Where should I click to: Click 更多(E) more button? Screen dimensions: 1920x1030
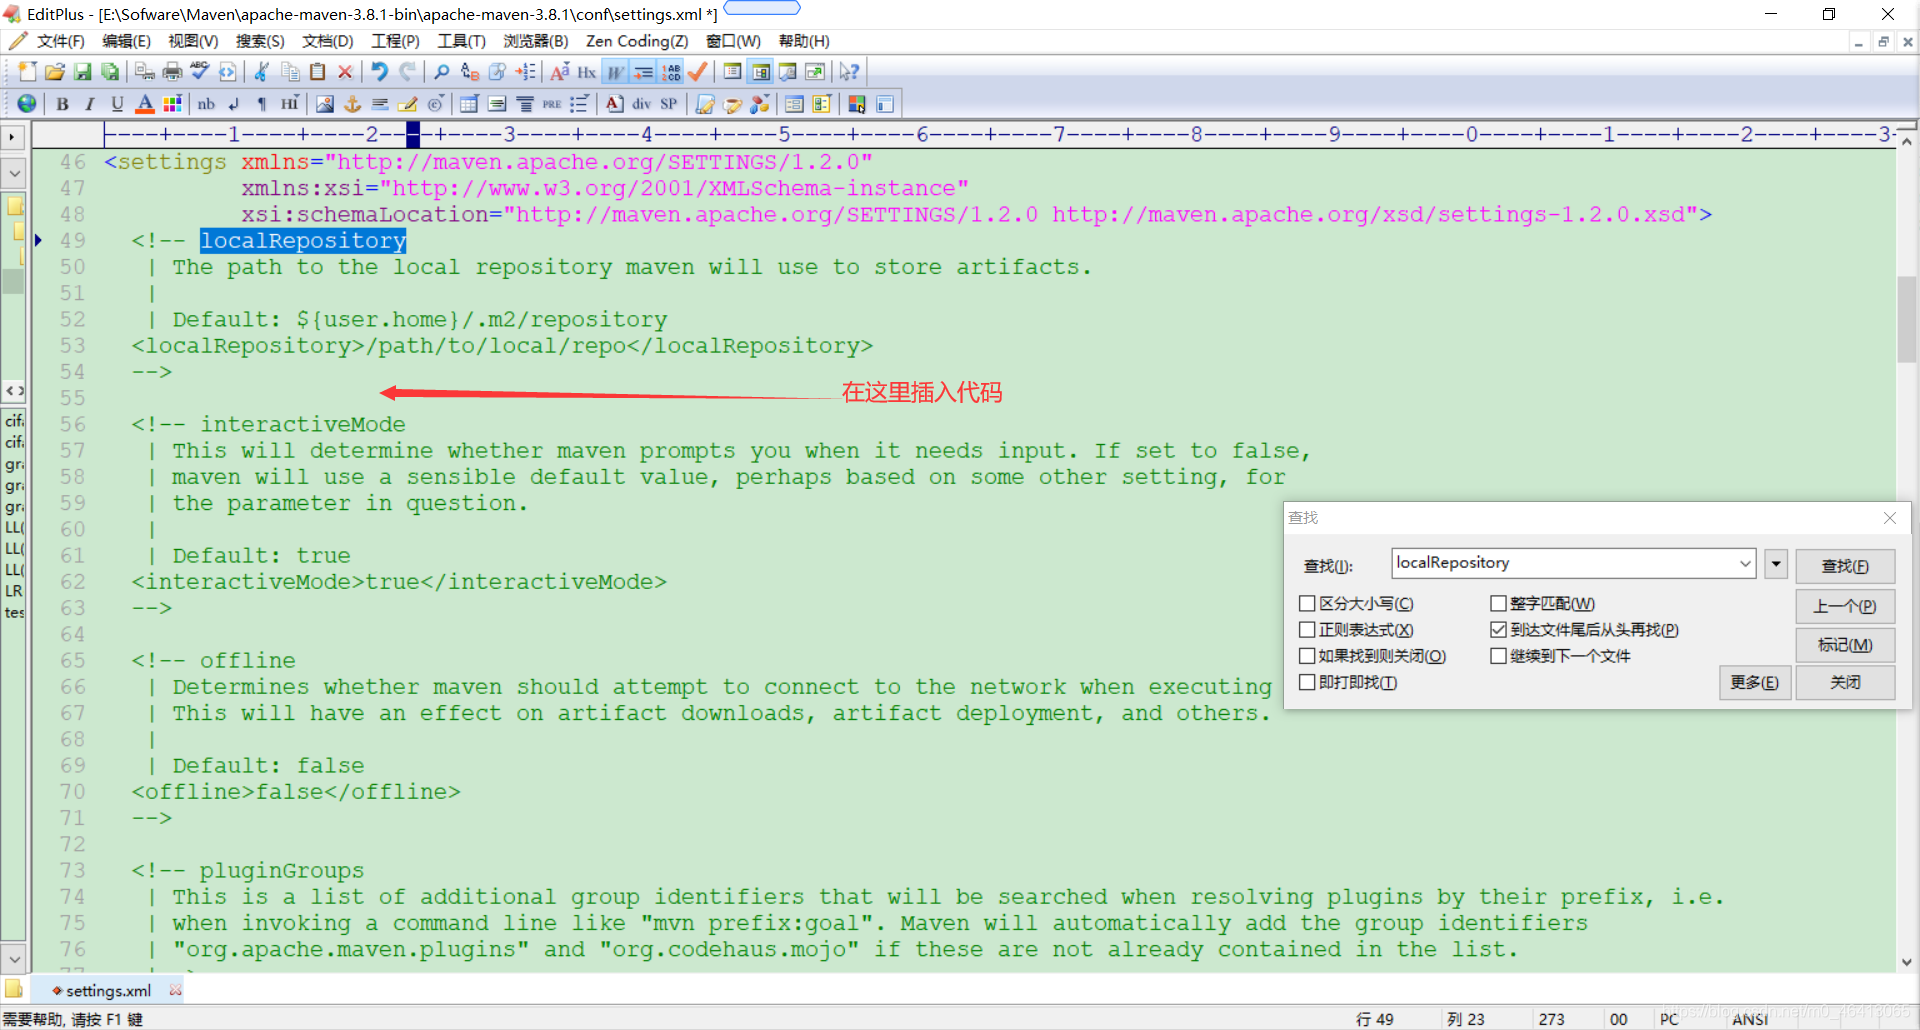[1755, 682]
